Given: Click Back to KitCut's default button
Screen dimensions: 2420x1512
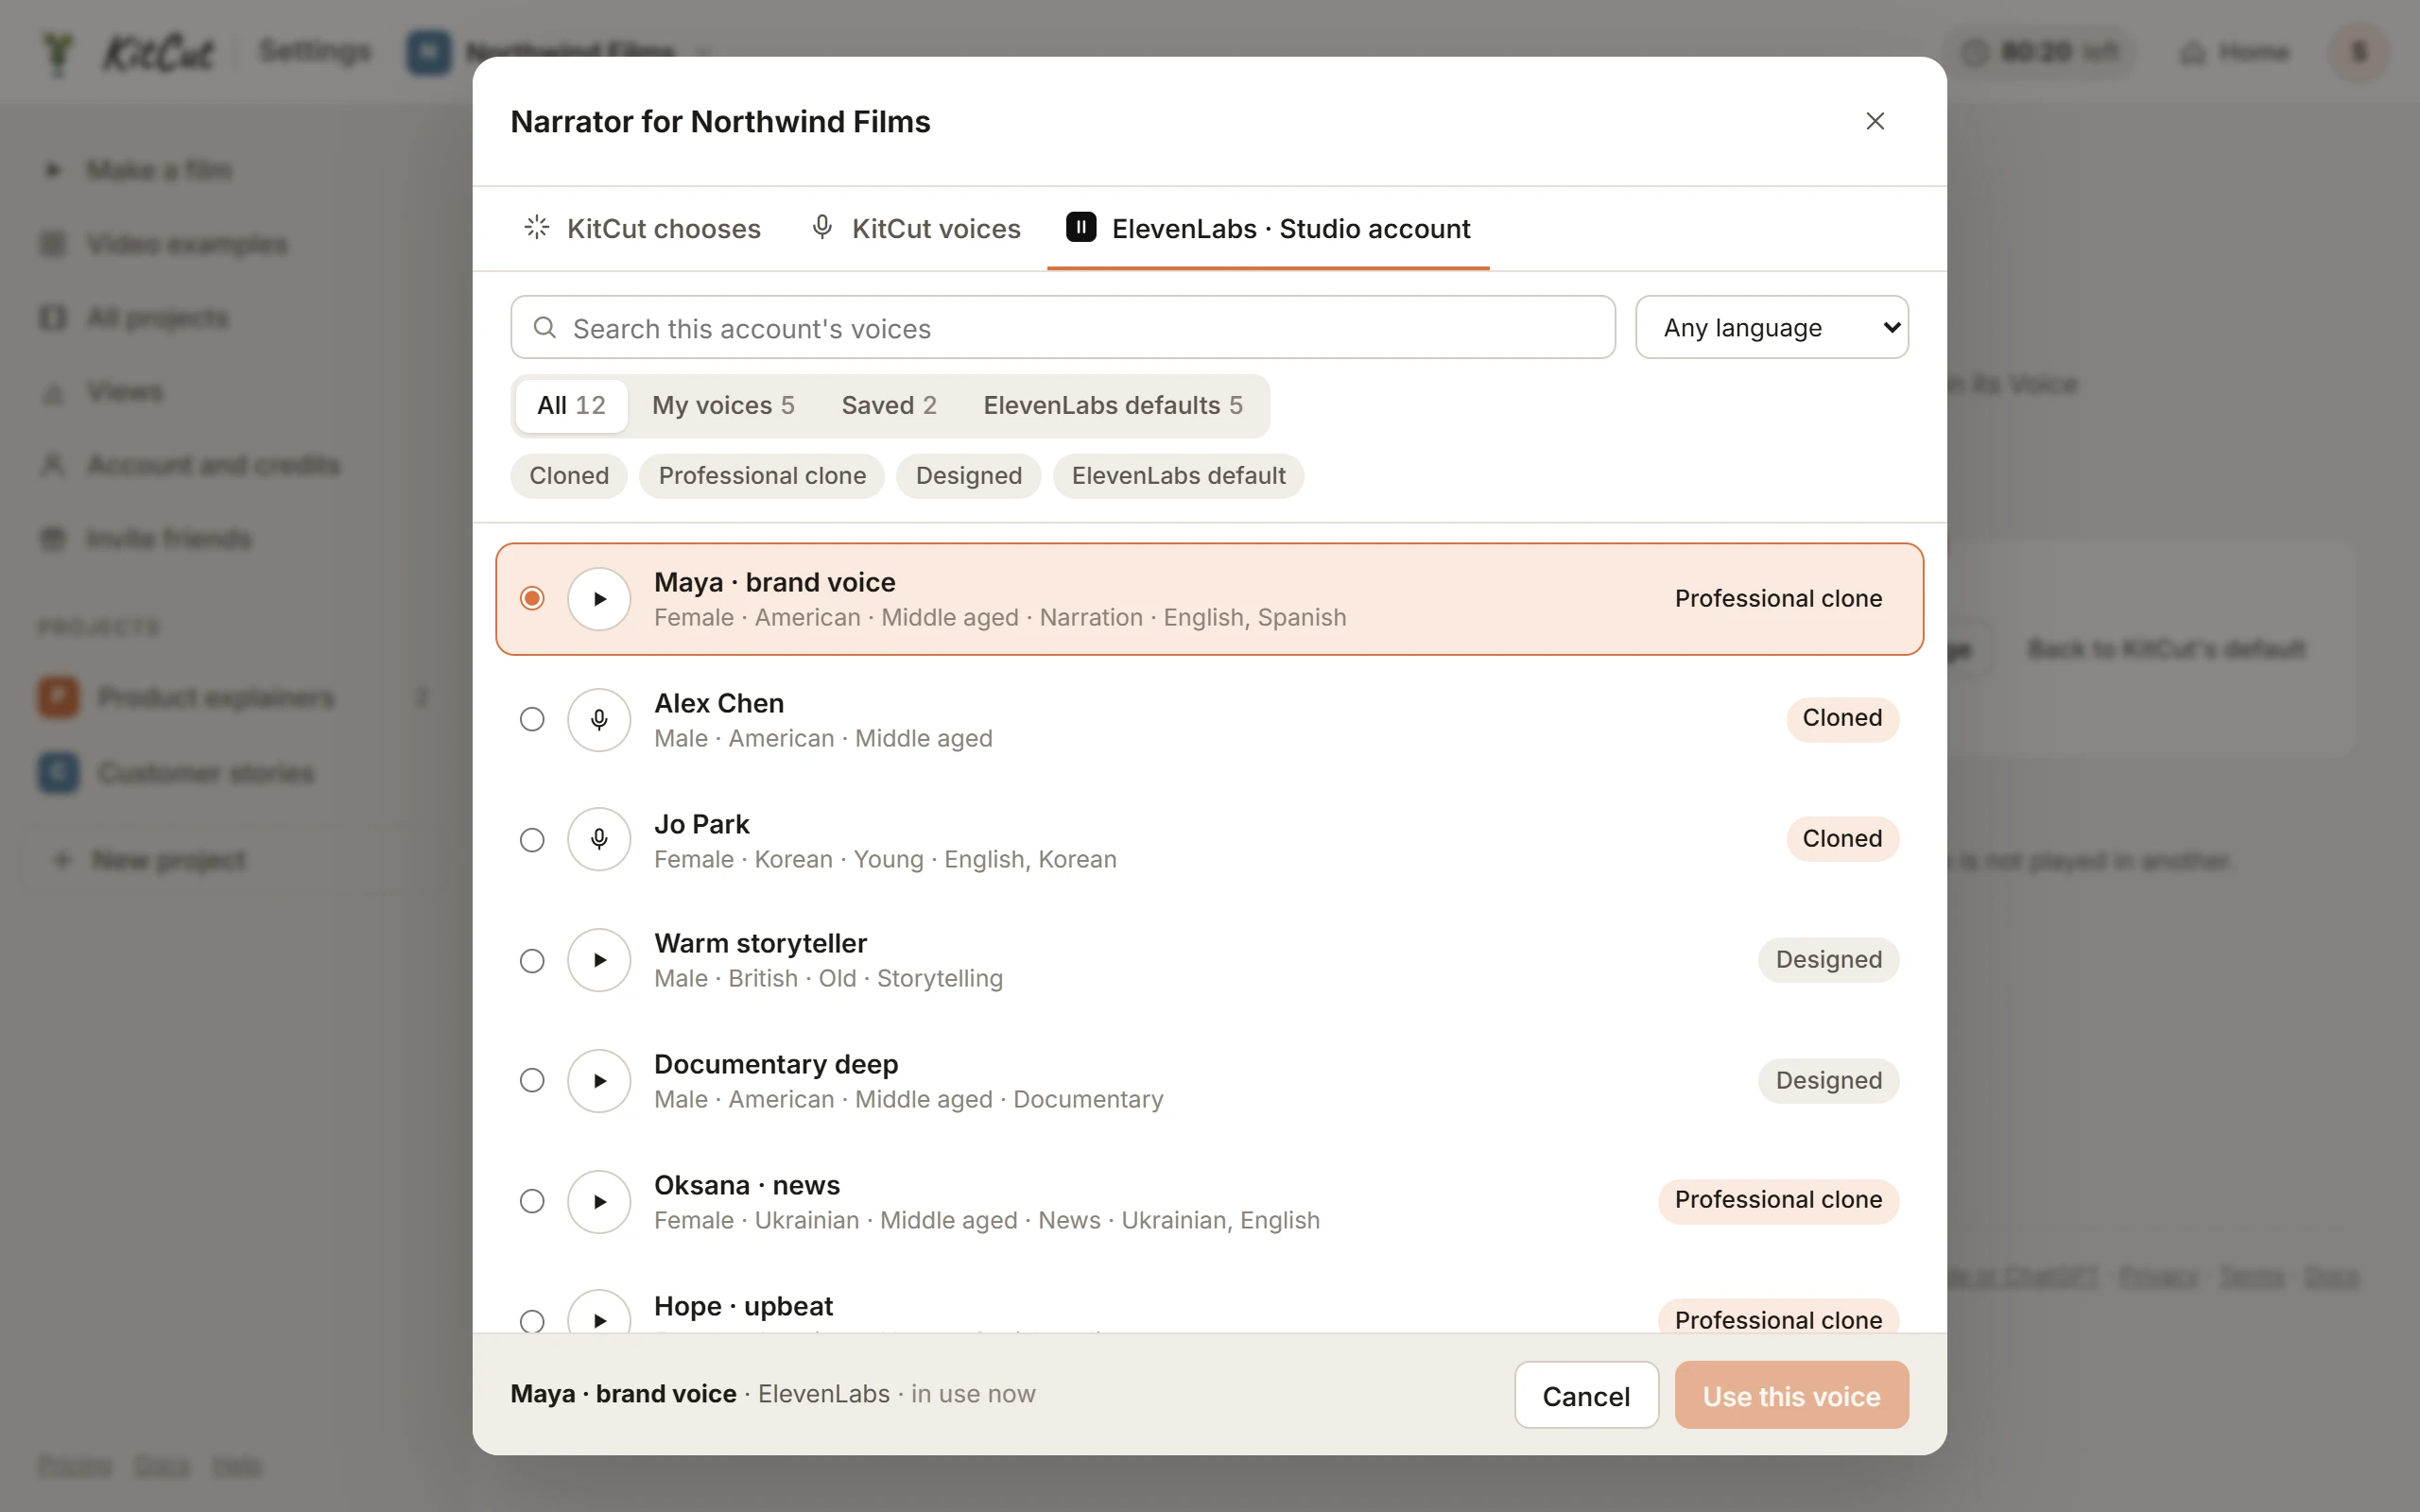Looking at the screenshot, I should (2166, 649).
